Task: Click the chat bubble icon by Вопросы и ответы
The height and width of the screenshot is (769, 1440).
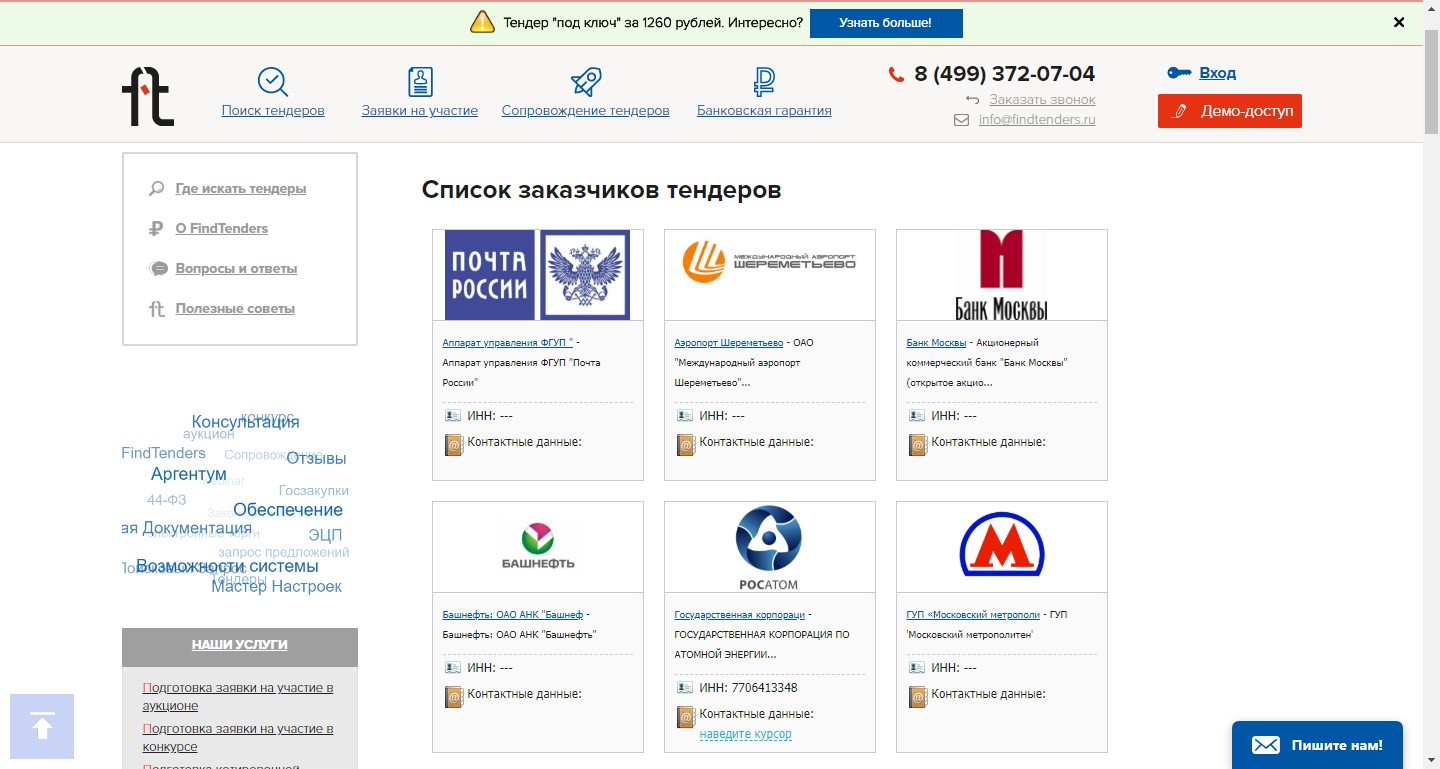Action: [158, 269]
